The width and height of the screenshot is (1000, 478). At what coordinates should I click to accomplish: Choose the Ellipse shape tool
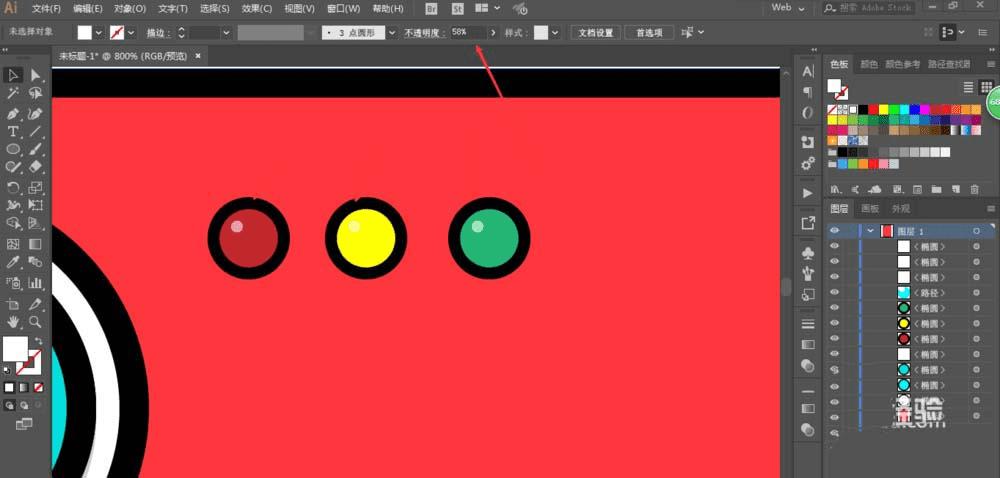click(x=13, y=150)
